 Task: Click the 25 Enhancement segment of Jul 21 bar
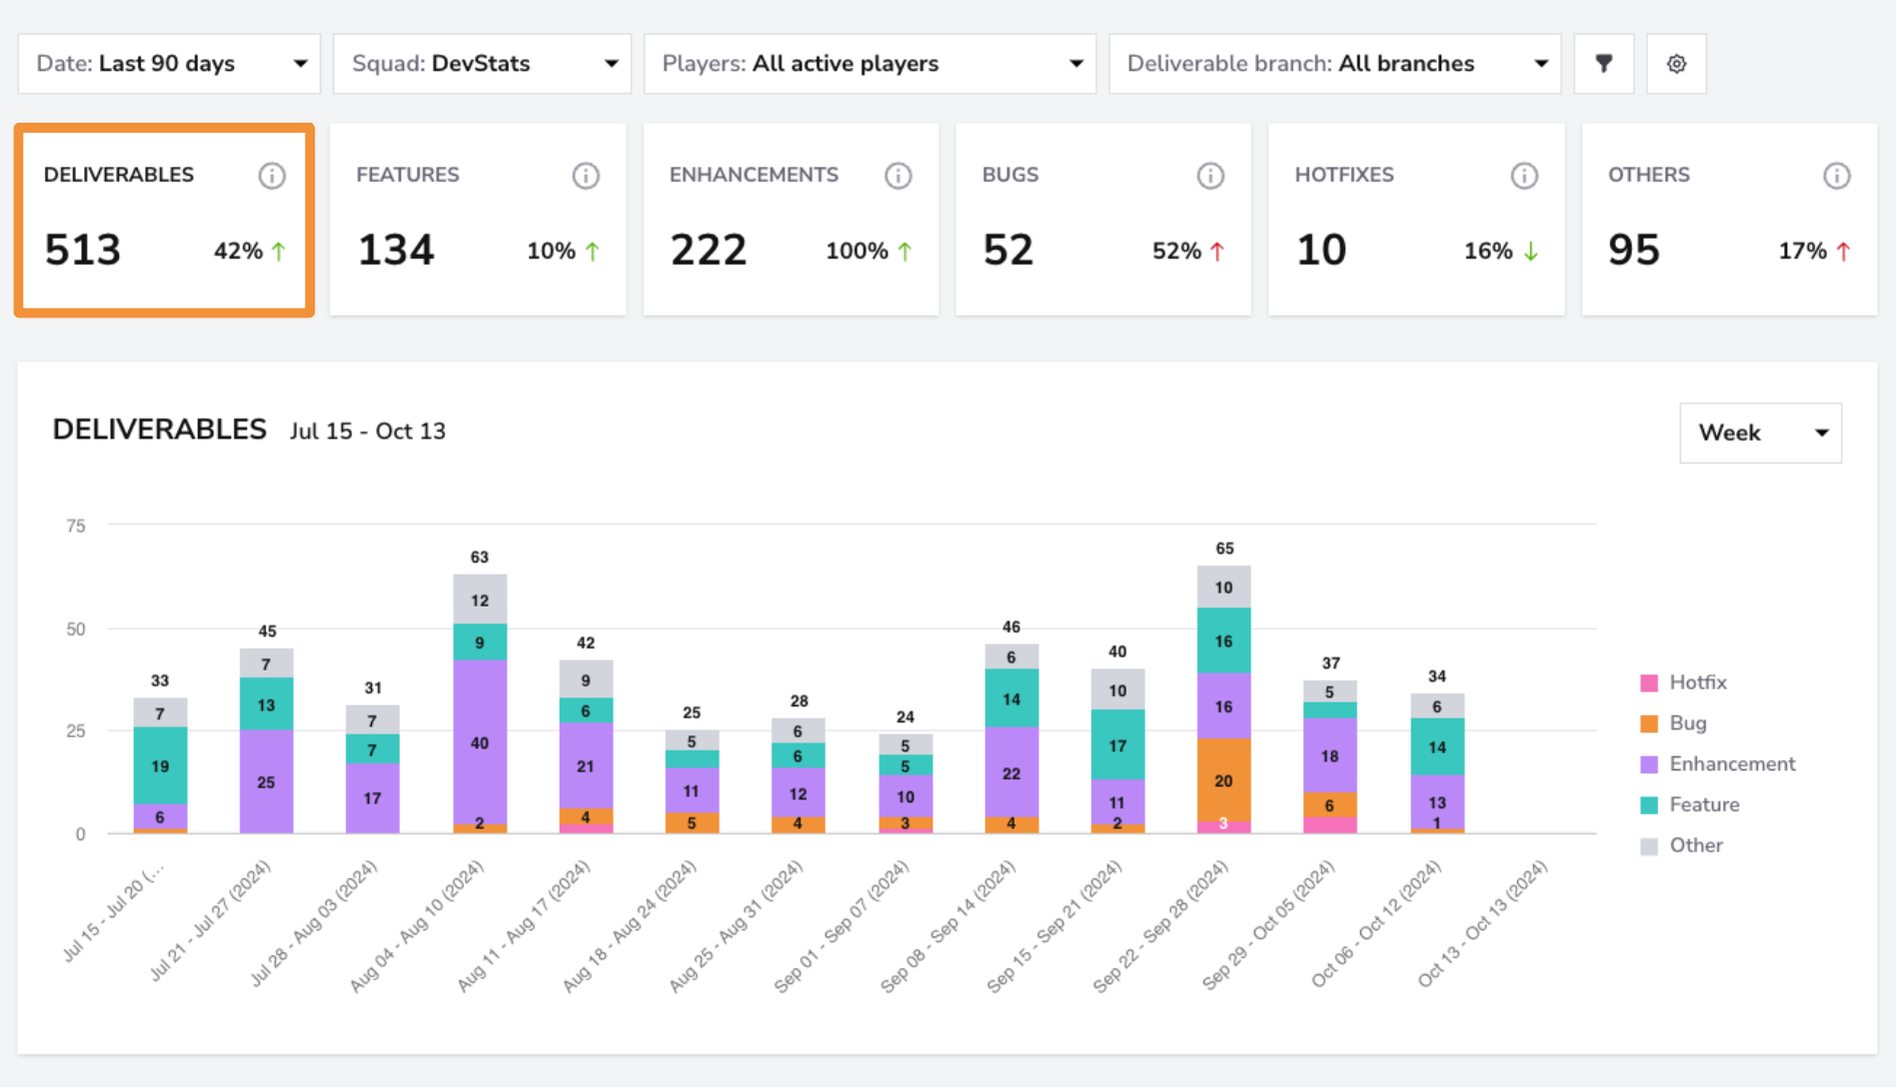tap(266, 782)
